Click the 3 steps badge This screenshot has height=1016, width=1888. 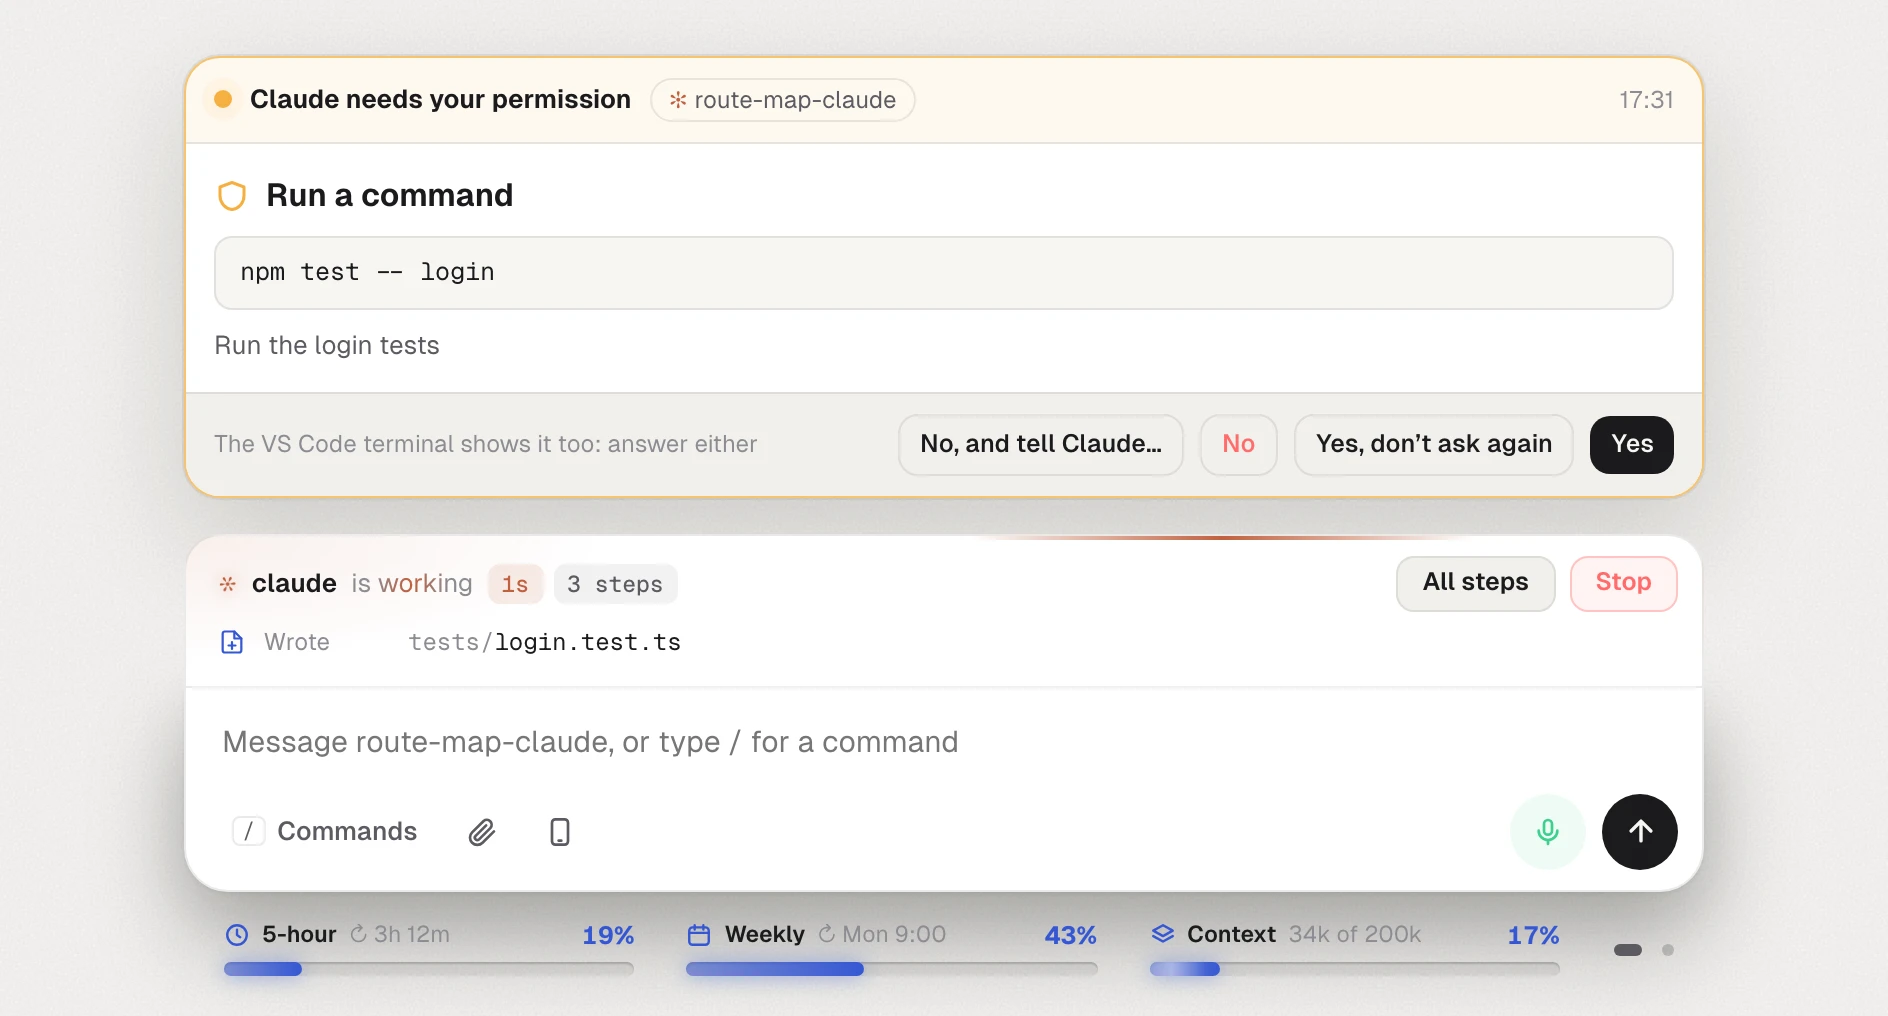(615, 584)
